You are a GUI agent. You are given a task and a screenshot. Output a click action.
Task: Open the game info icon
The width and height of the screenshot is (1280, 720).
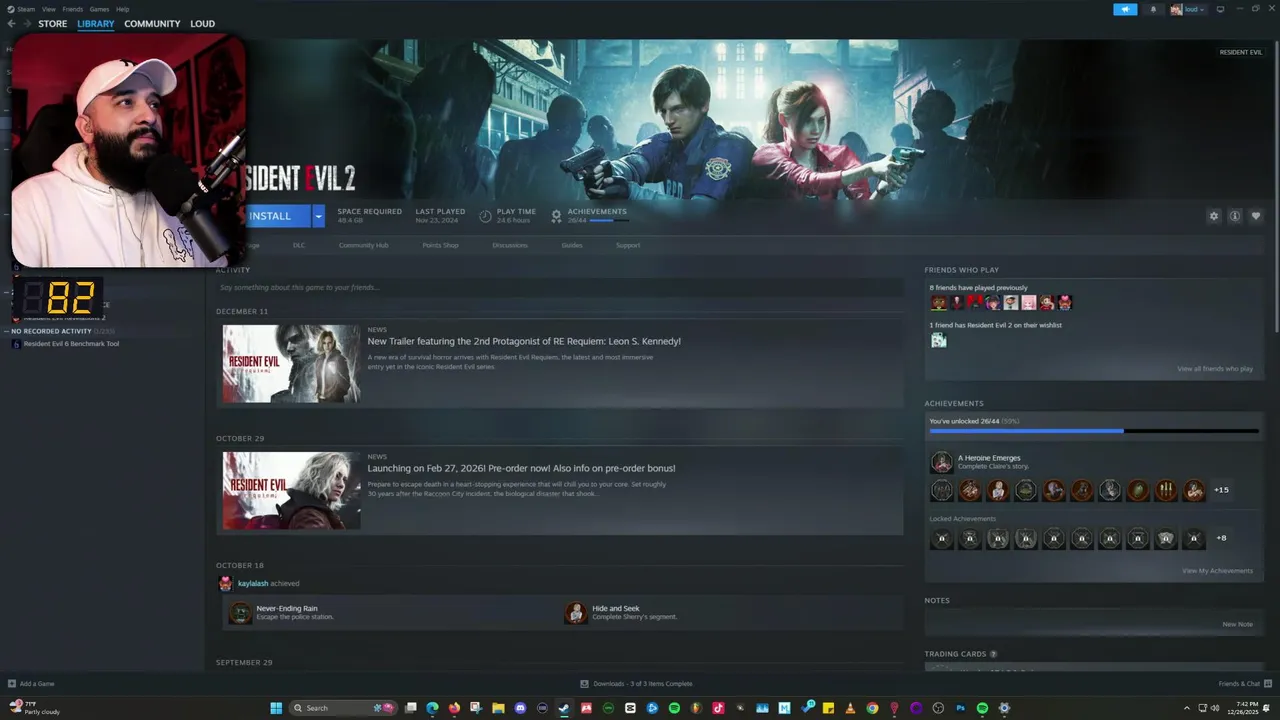tap(1235, 216)
